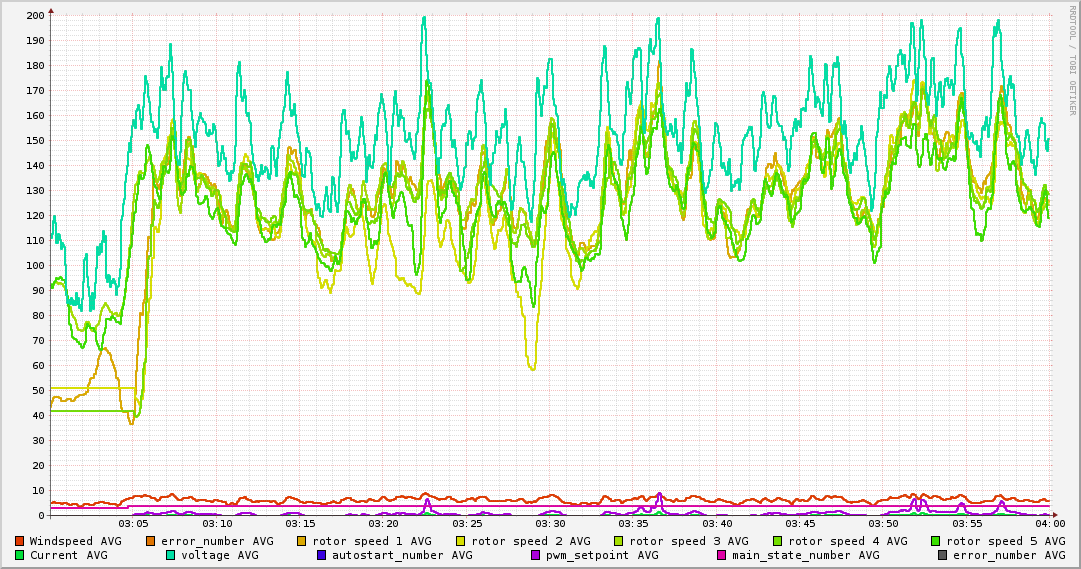Select 'error_number AVG' label beside the orange swatch

click(x=217, y=542)
